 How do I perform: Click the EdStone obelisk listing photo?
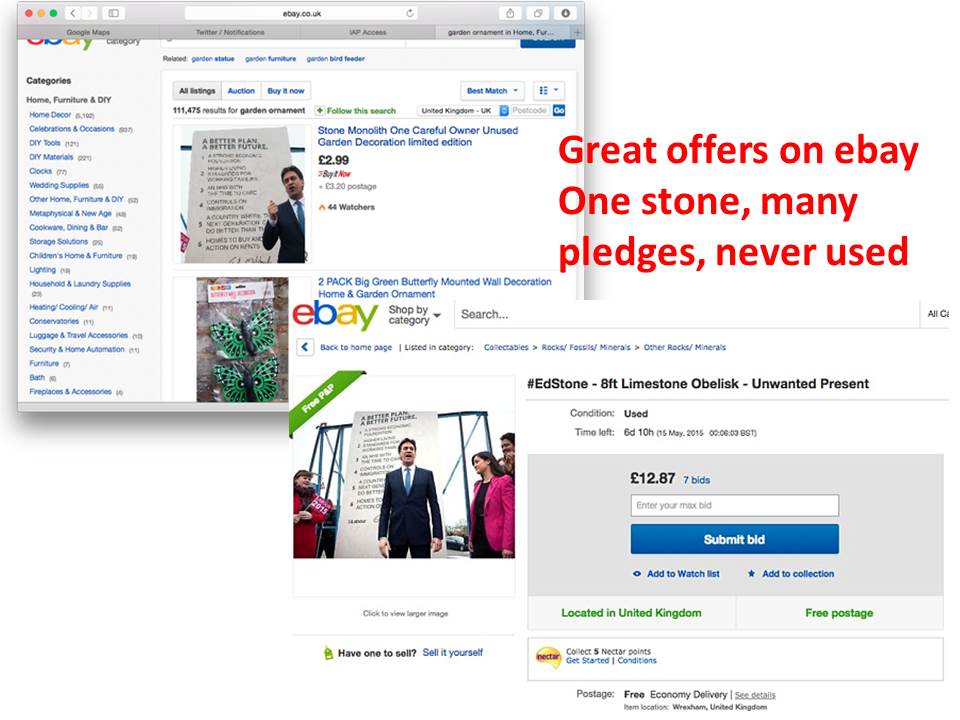point(404,484)
